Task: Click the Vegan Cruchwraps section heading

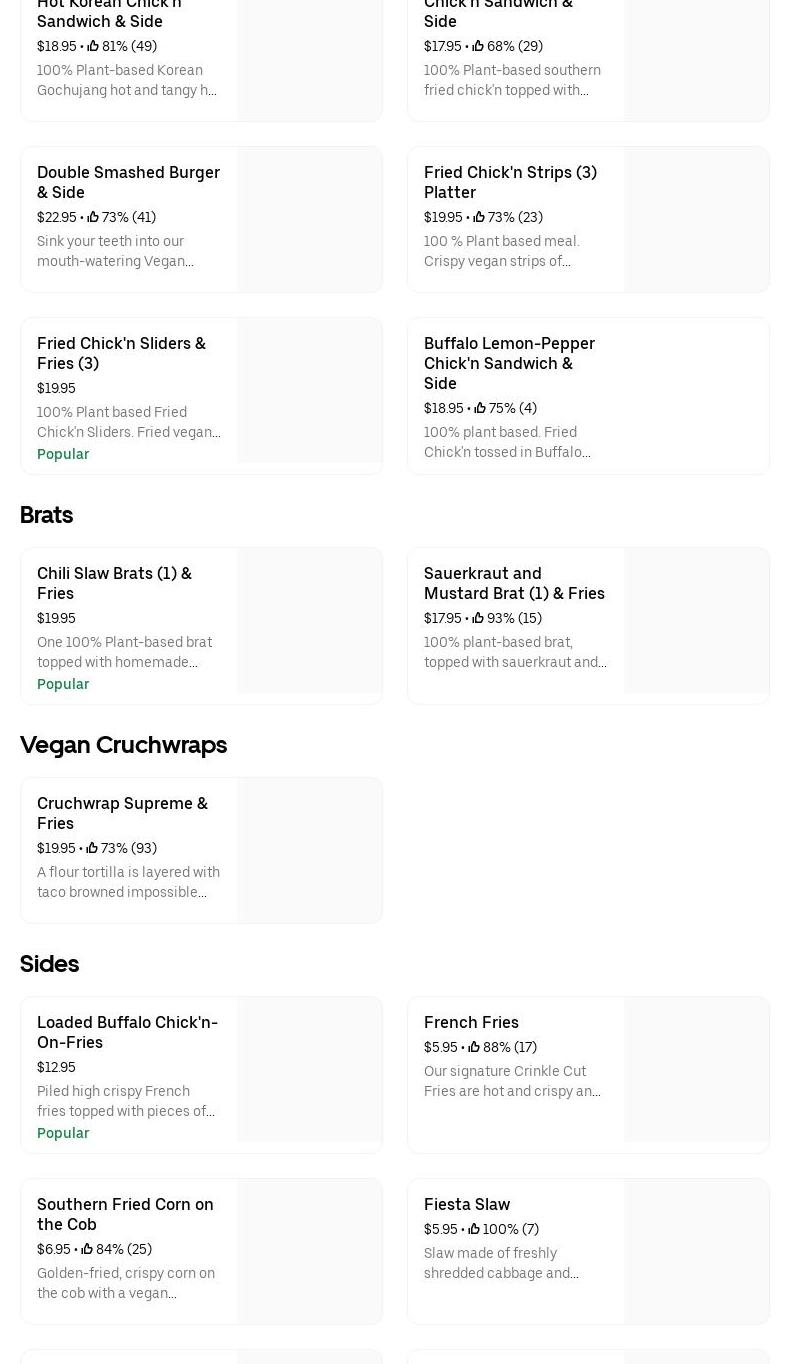Action: [x=123, y=745]
